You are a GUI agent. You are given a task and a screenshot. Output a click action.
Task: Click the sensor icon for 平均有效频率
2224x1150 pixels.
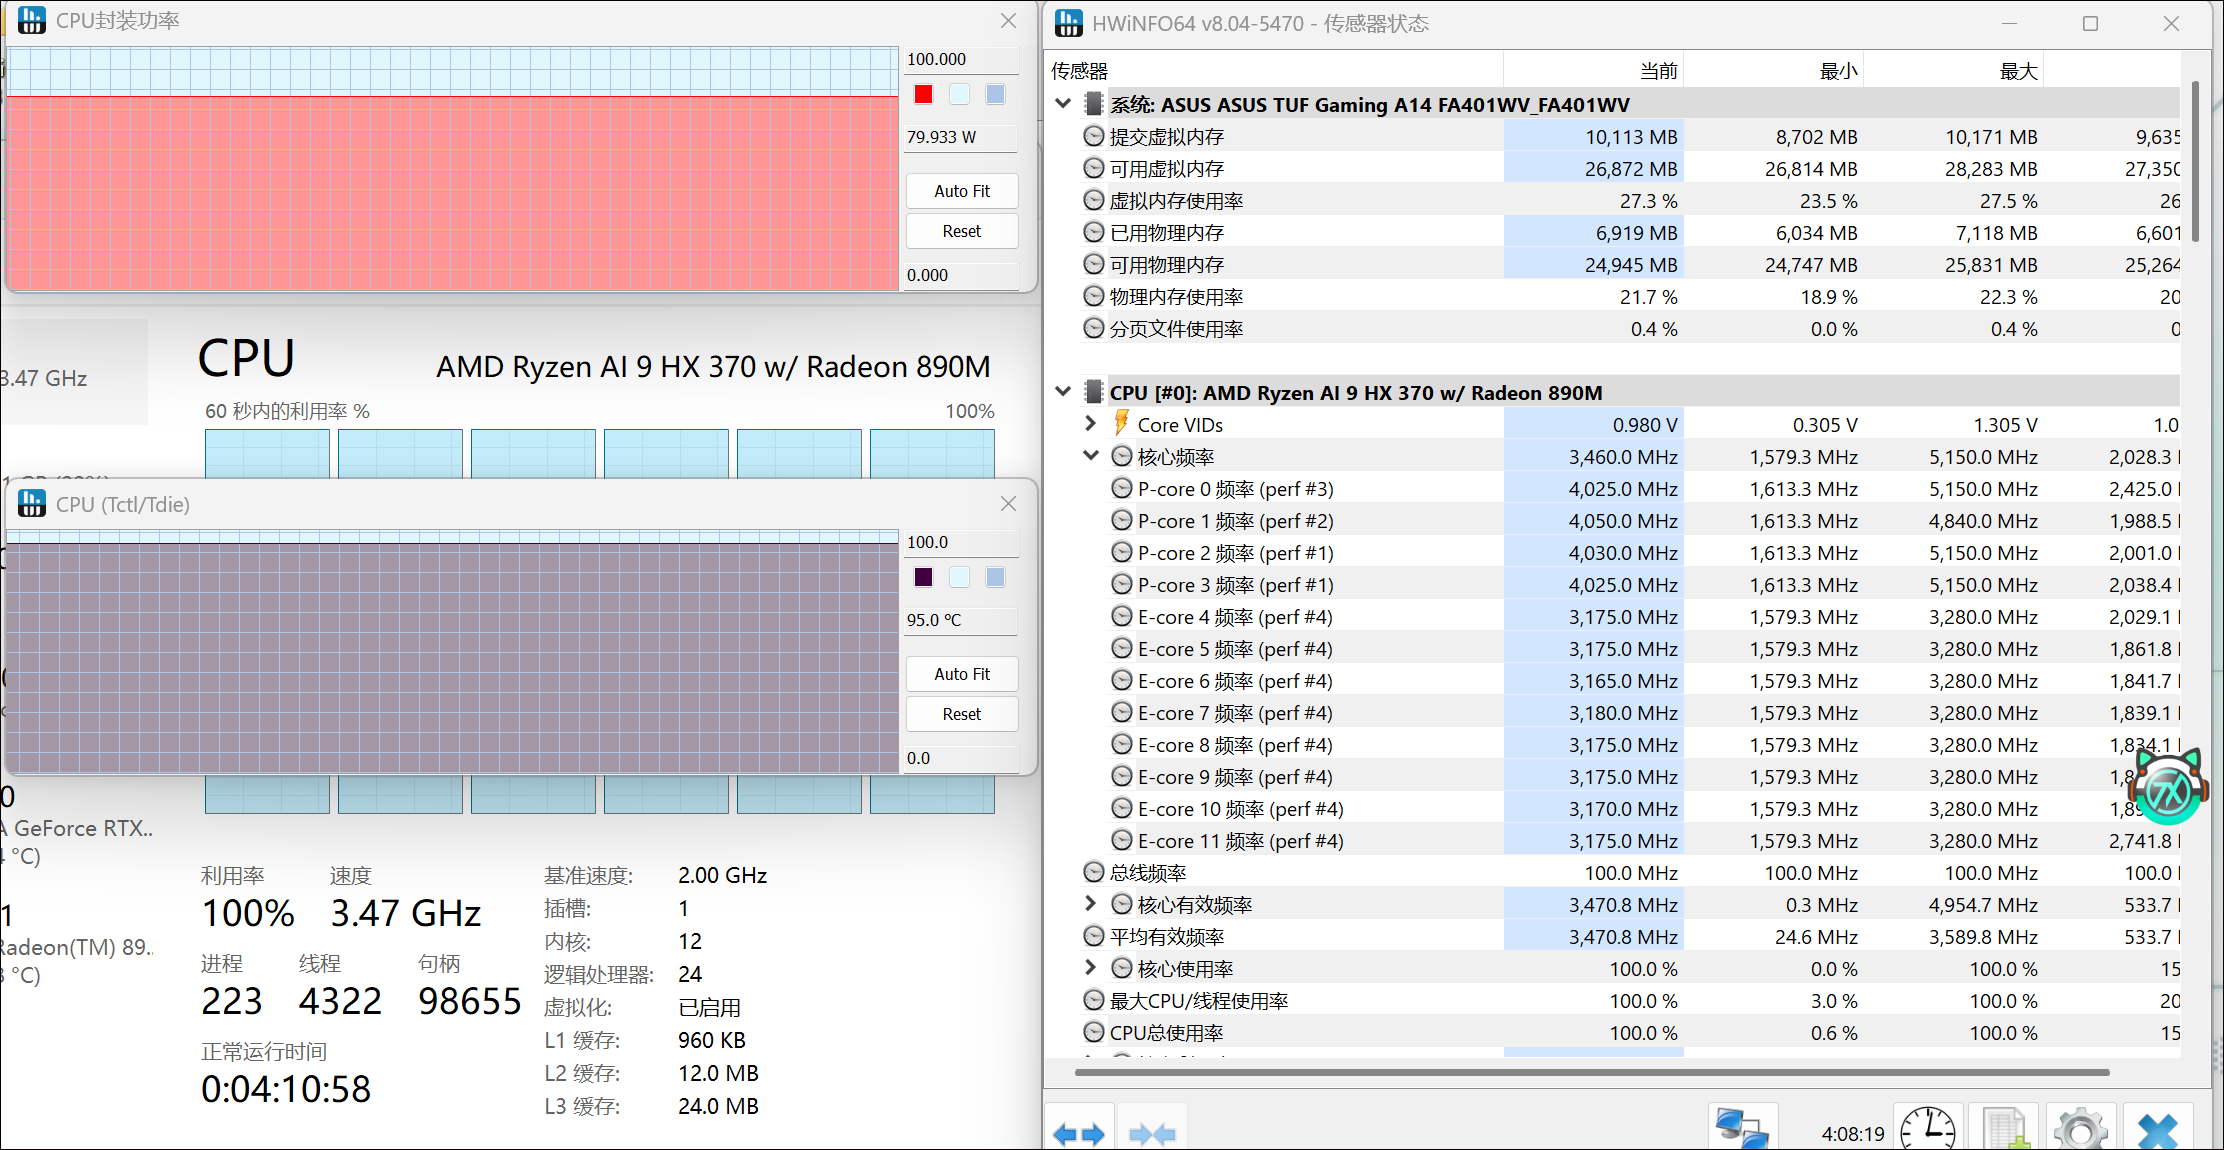point(1094,936)
